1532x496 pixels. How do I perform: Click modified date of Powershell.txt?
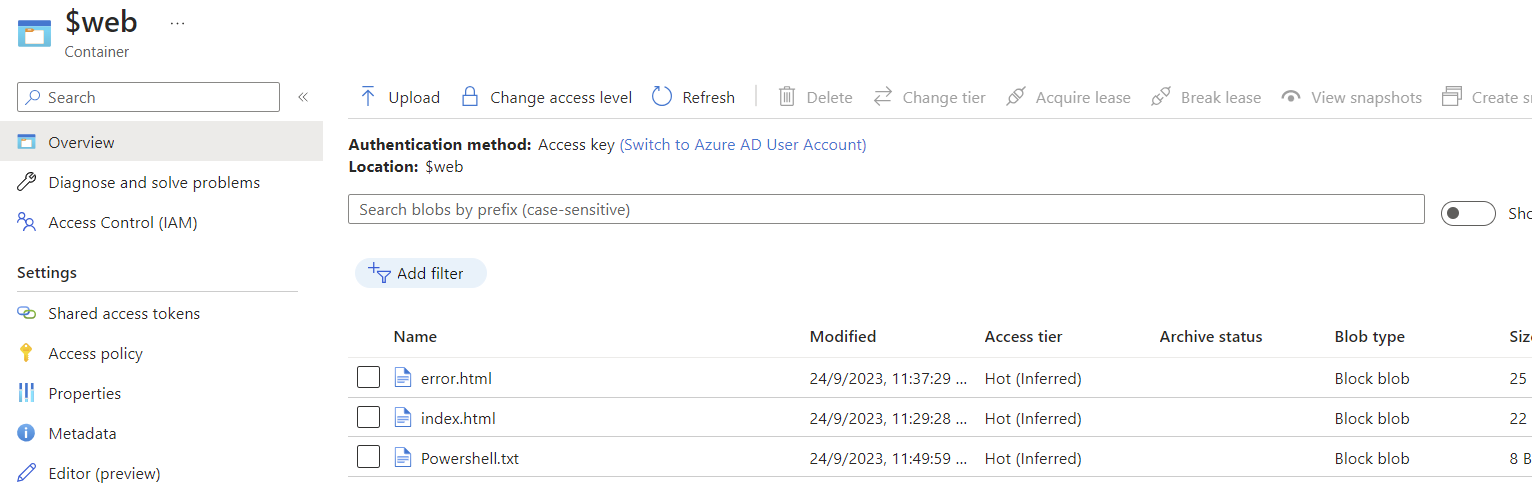[x=889, y=458]
